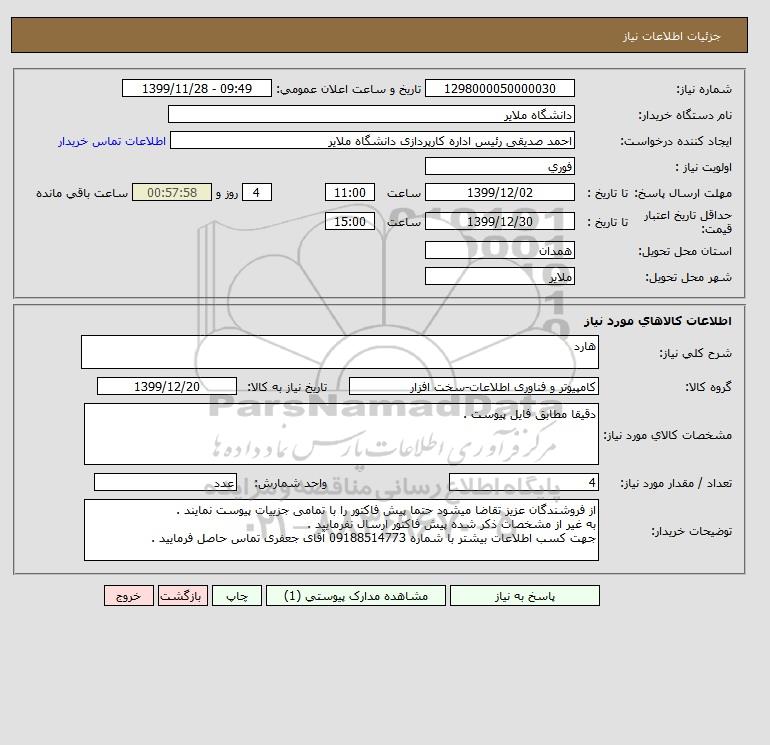Click the label 'شماره نیاز:'
Screen dimensions: 770x745
pyautogui.click(x=704, y=89)
